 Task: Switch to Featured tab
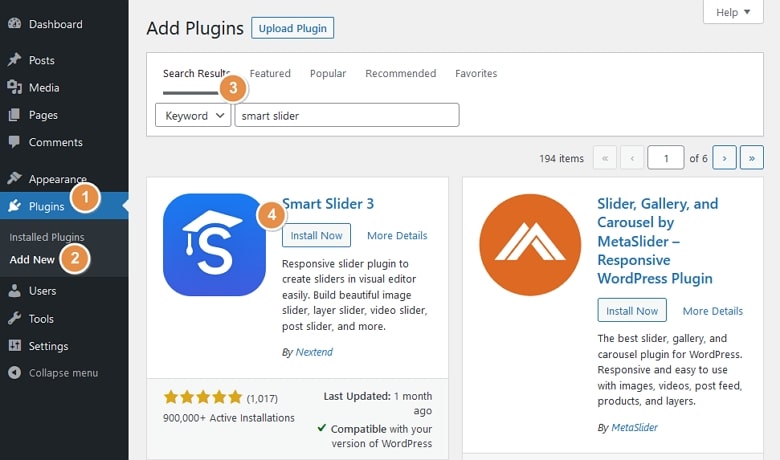[270, 73]
